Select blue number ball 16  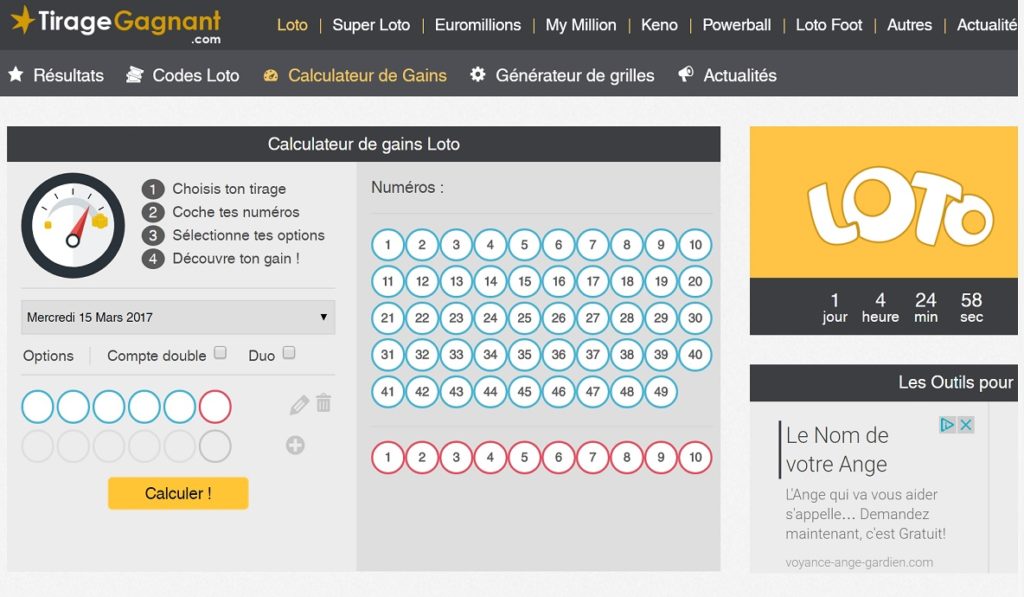tap(558, 282)
